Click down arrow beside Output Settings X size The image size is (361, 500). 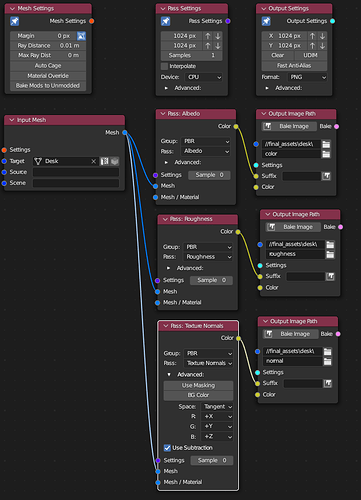(x=322, y=36)
